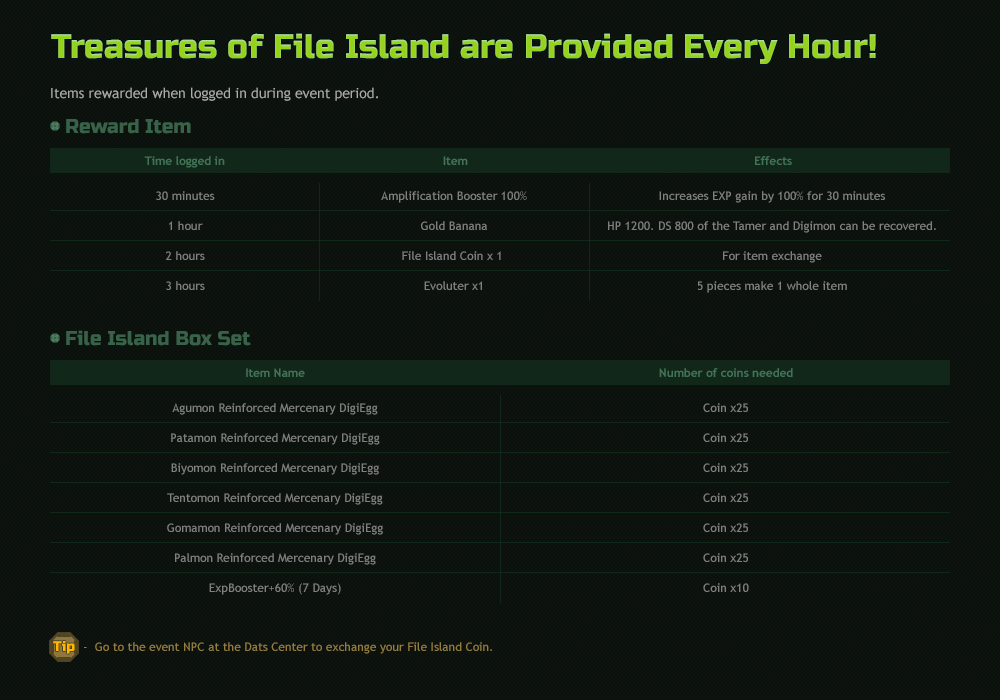Click the 'Item Name' column header
The width and height of the screenshot is (1000, 700).
click(275, 373)
